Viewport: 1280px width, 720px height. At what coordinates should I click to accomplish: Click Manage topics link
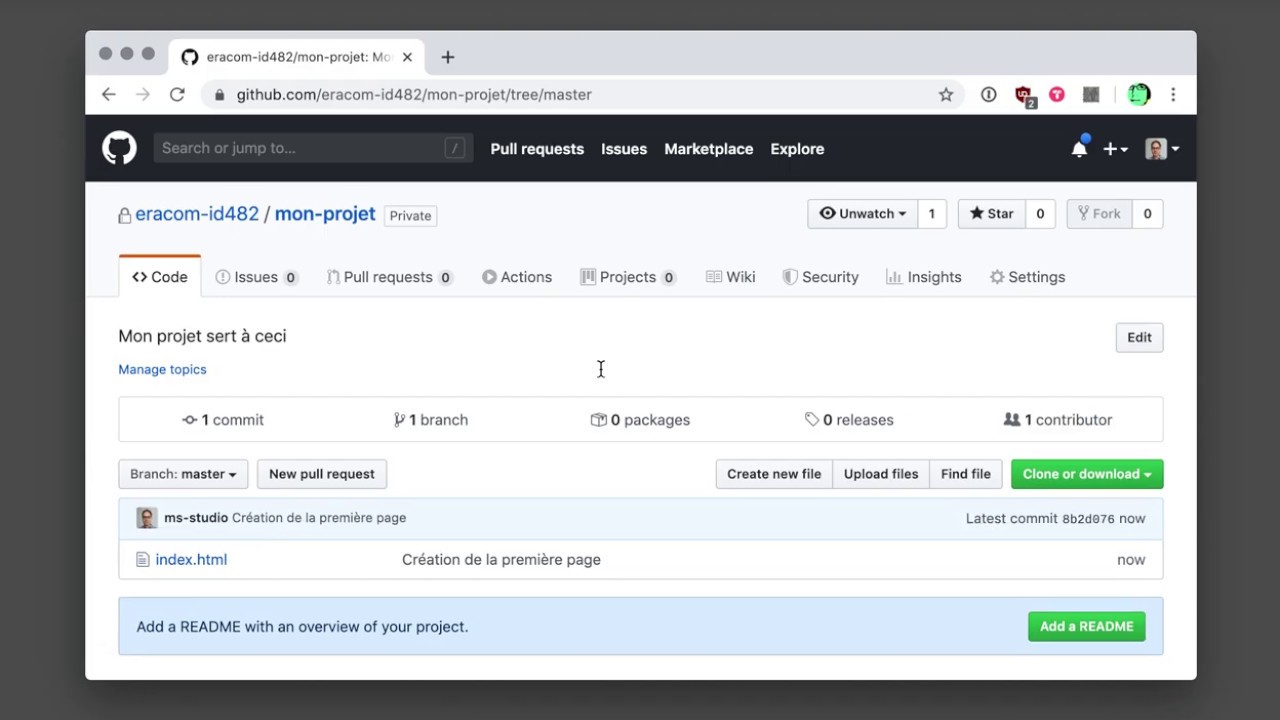(x=162, y=369)
